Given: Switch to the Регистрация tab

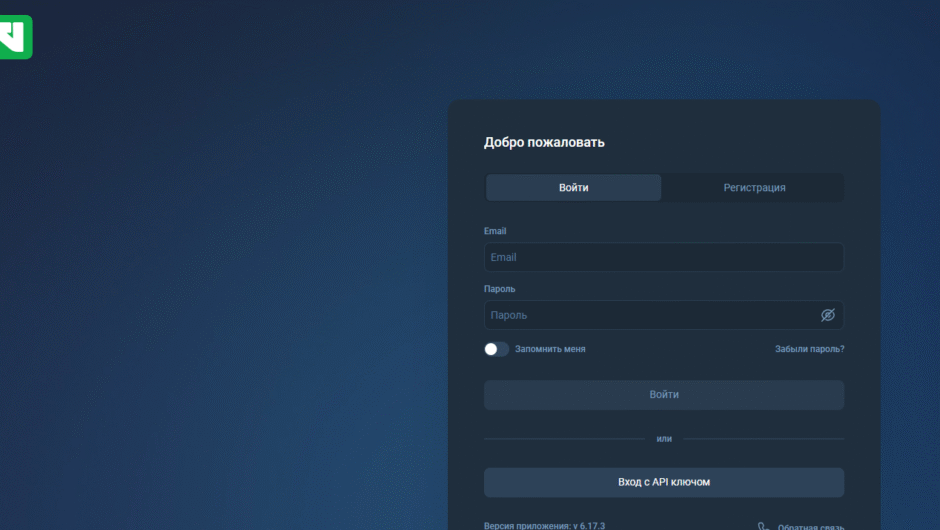Looking at the screenshot, I should (x=754, y=188).
